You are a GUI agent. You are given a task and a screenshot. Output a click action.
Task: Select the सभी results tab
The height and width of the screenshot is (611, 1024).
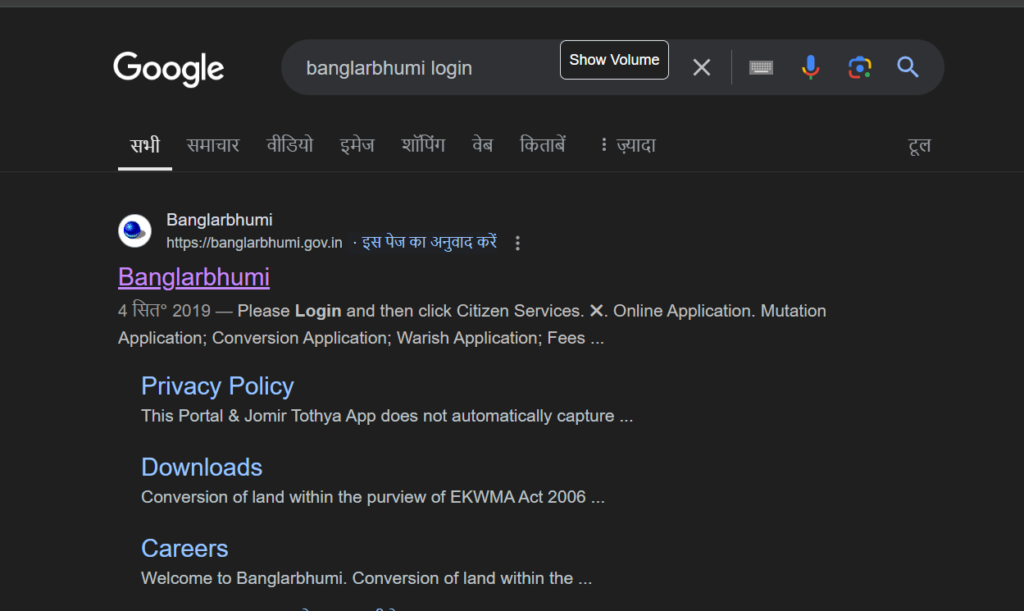pos(145,145)
